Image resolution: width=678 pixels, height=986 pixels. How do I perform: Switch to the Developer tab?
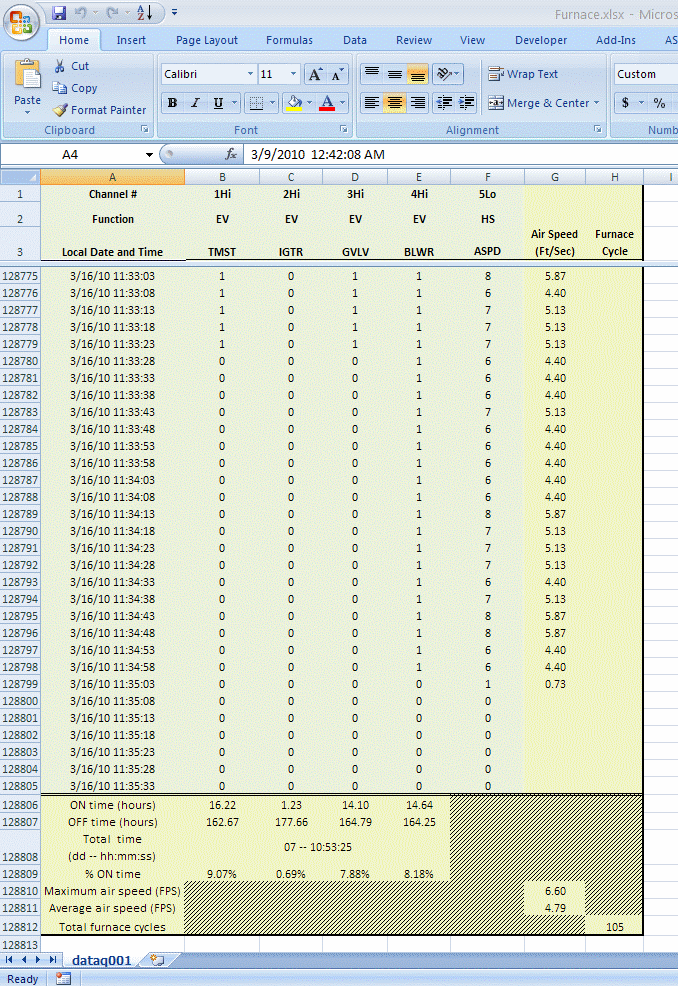pos(541,40)
